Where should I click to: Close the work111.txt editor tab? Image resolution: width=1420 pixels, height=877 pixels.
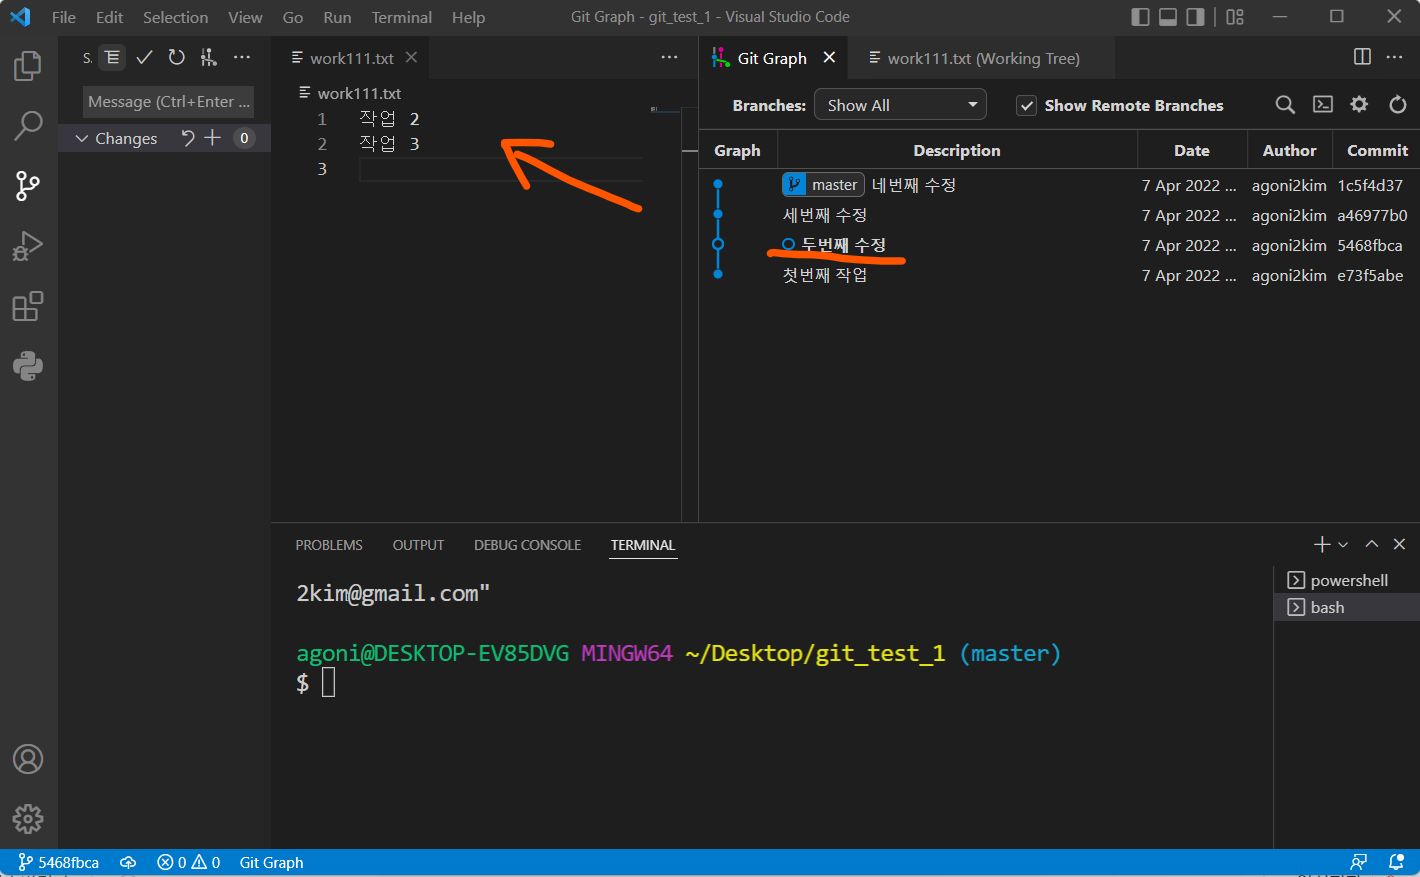click(x=411, y=57)
